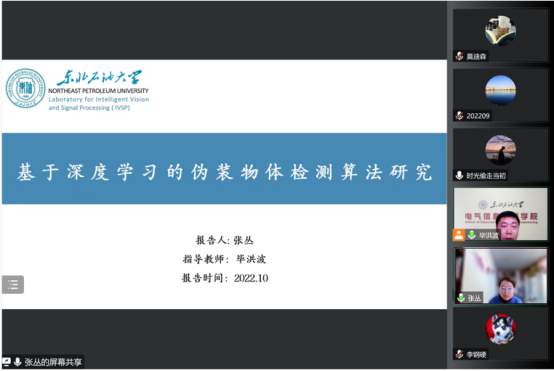
Task: Open the slide outline list icon
Action: tap(13, 284)
